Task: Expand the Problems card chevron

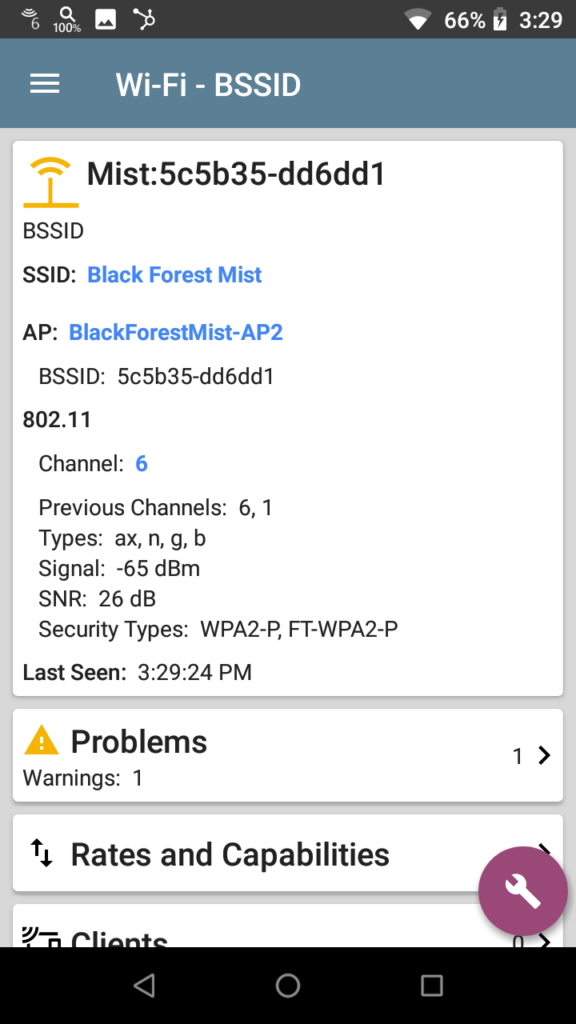Action: click(544, 756)
